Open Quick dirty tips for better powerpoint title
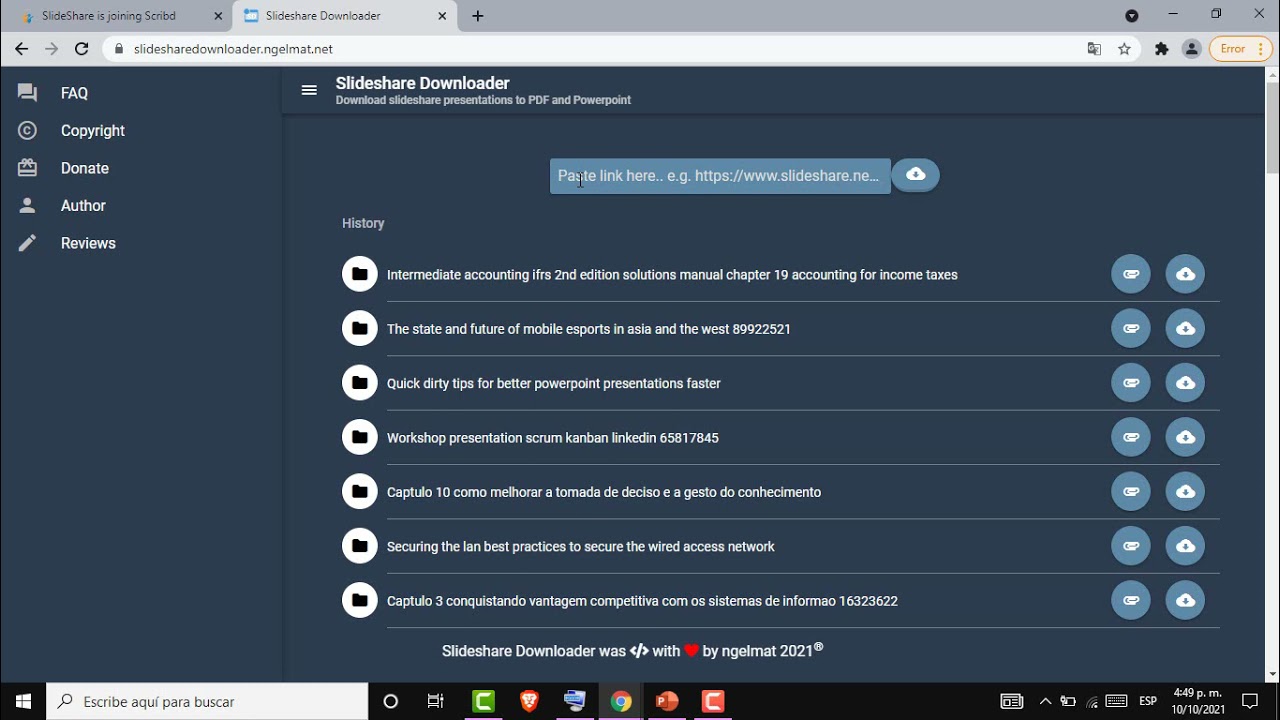This screenshot has width=1280, height=720. [x=554, y=384]
